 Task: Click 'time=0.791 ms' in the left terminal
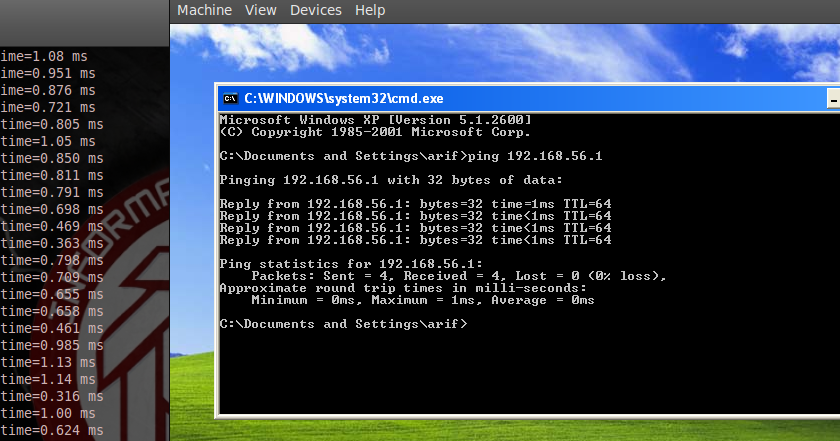52,192
